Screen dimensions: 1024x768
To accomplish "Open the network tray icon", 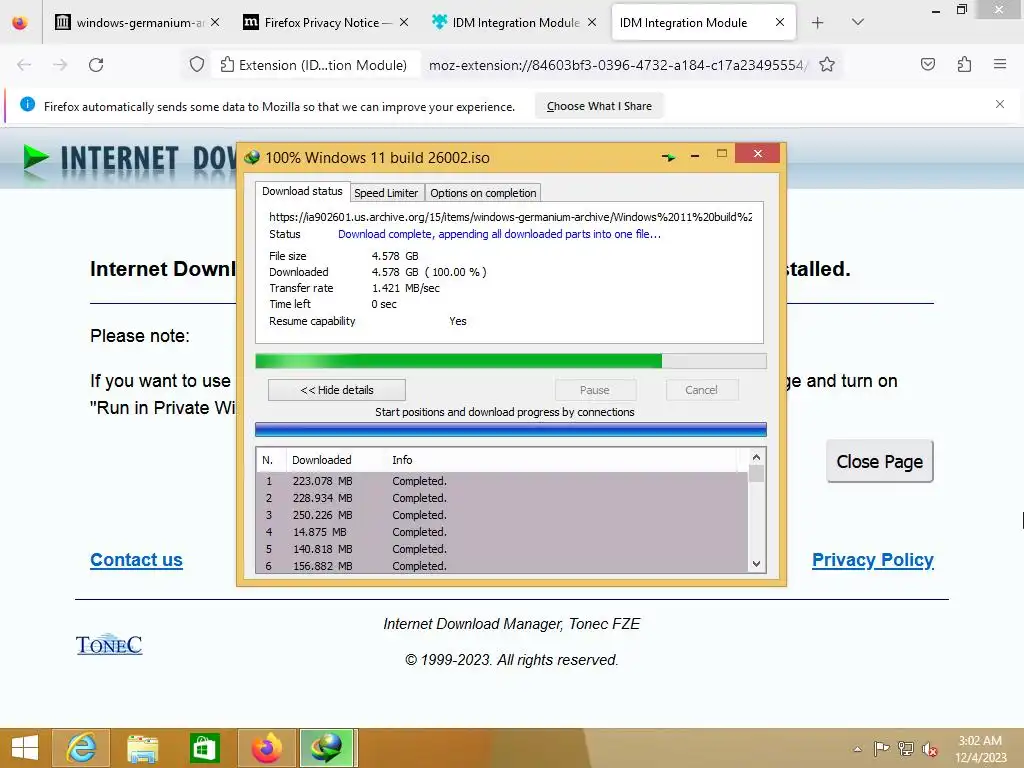I will [906, 748].
